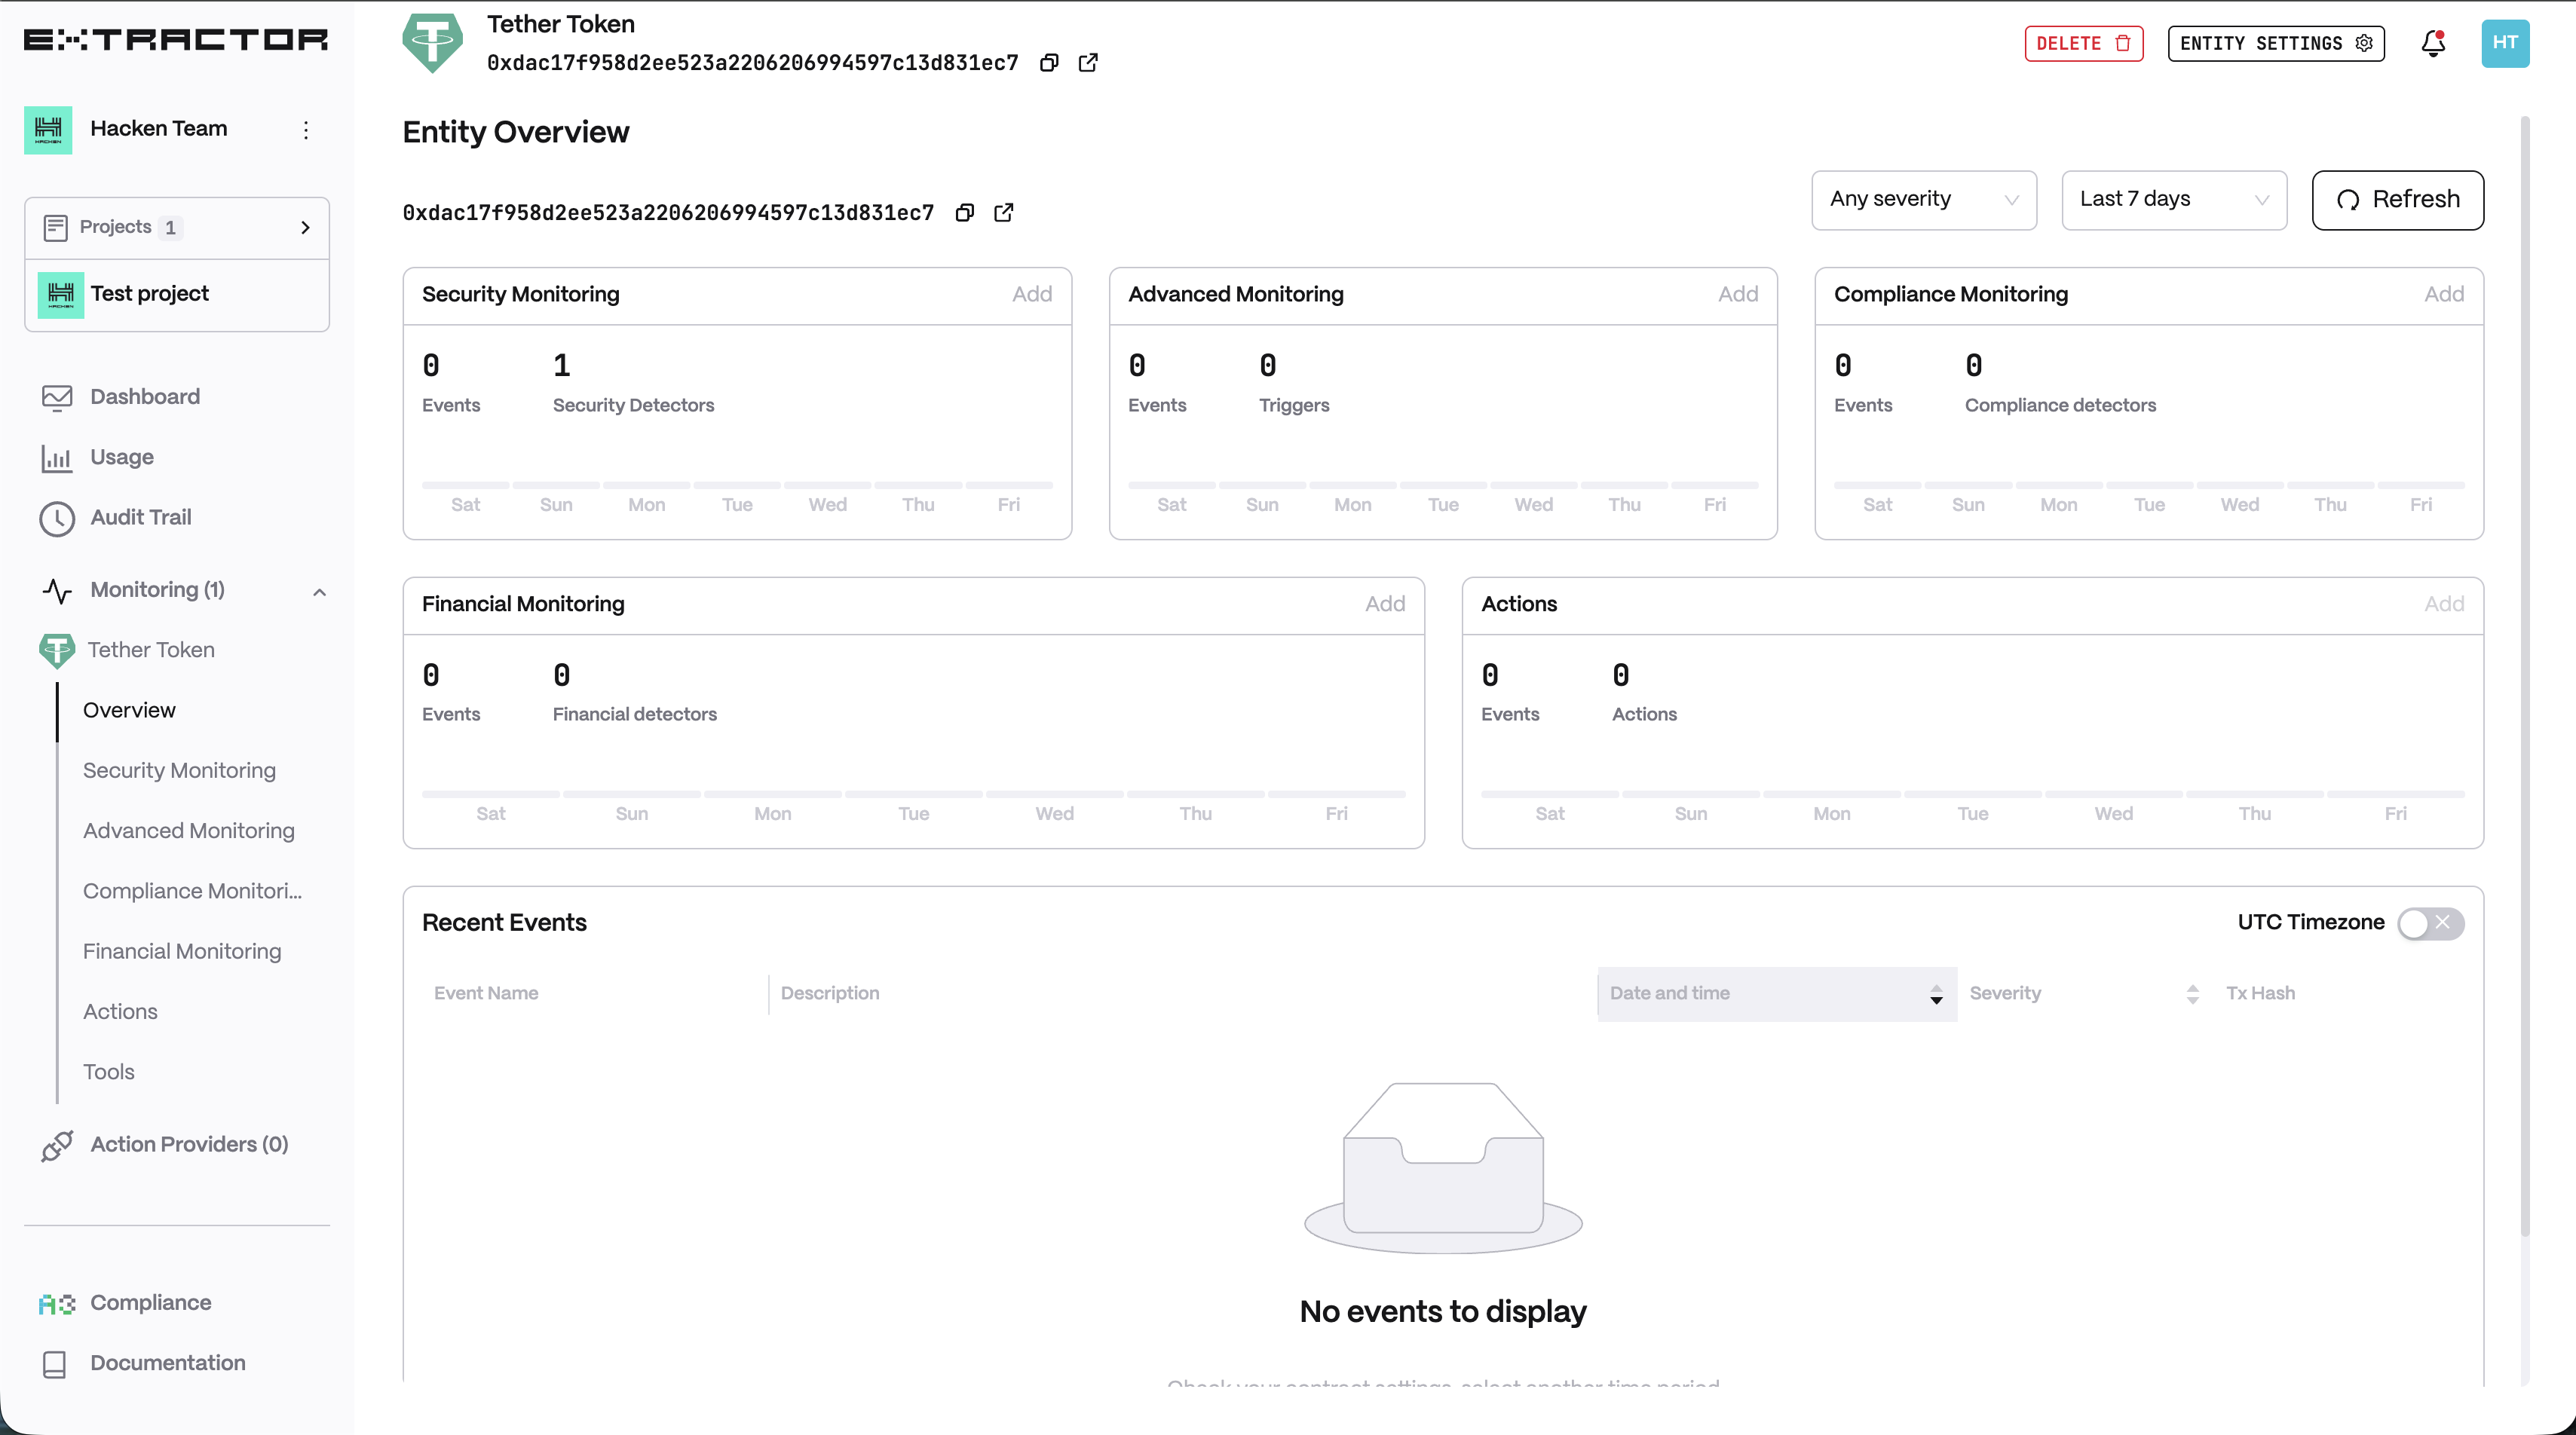The image size is (2576, 1435).
Task: Copy address below Entity Overview heading
Action: click(965, 213)
